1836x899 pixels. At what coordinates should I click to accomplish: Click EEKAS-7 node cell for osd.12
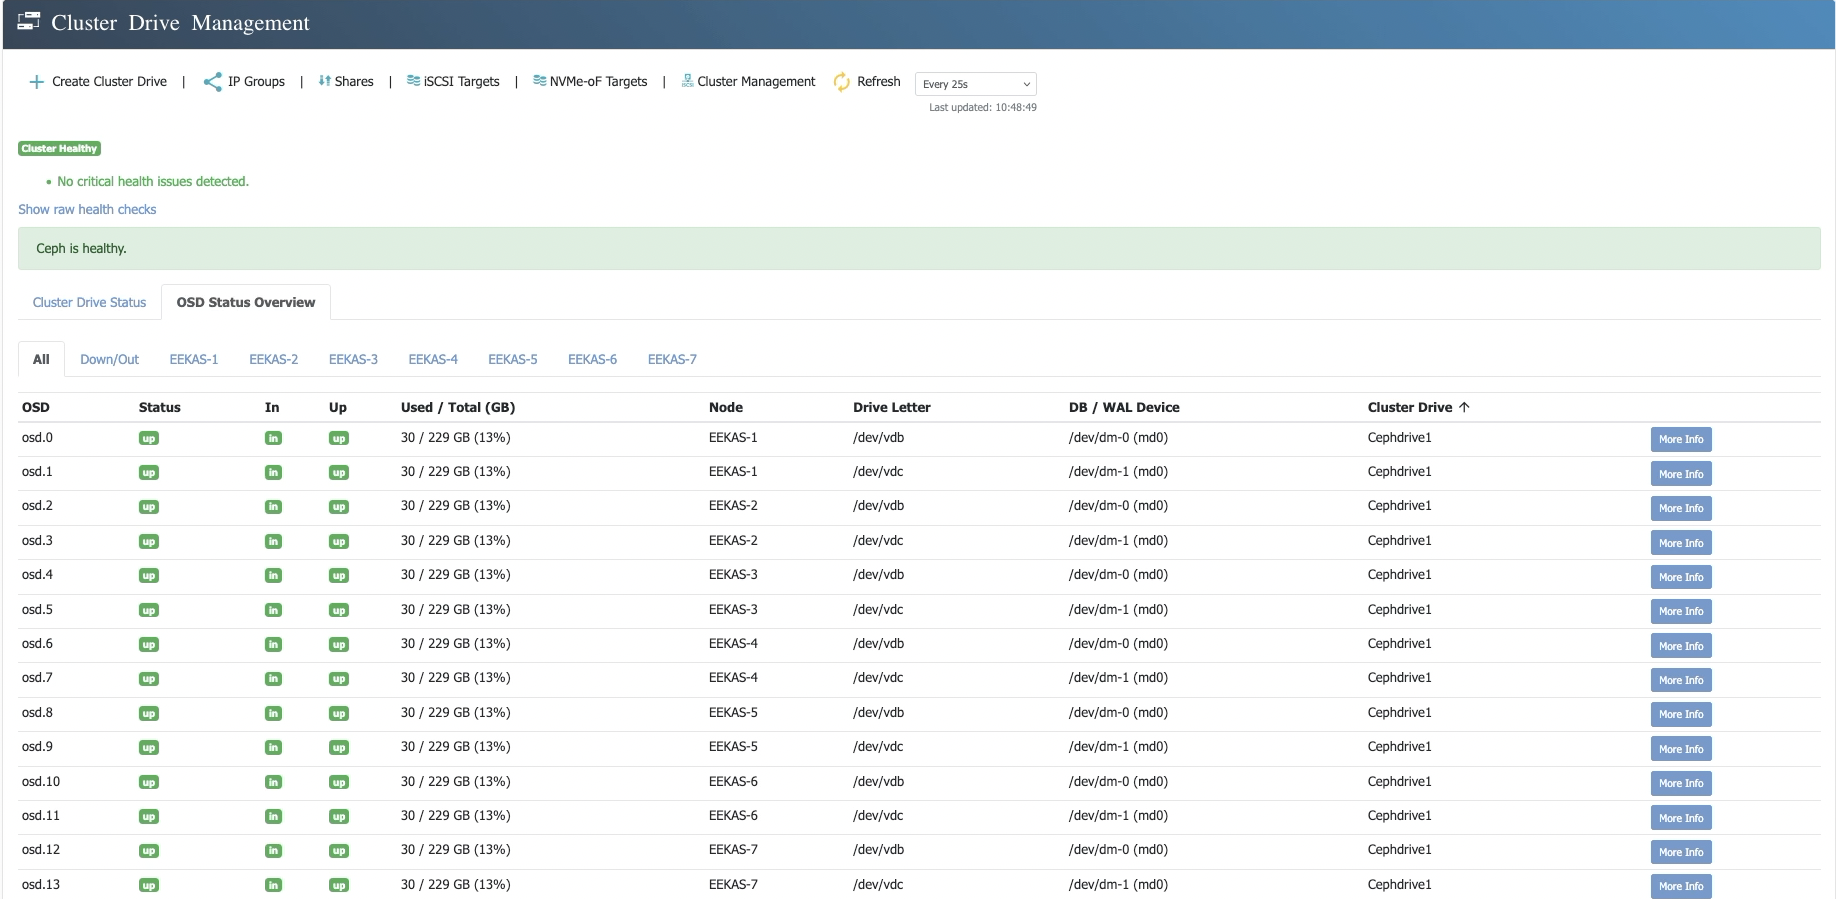point(733,849)
